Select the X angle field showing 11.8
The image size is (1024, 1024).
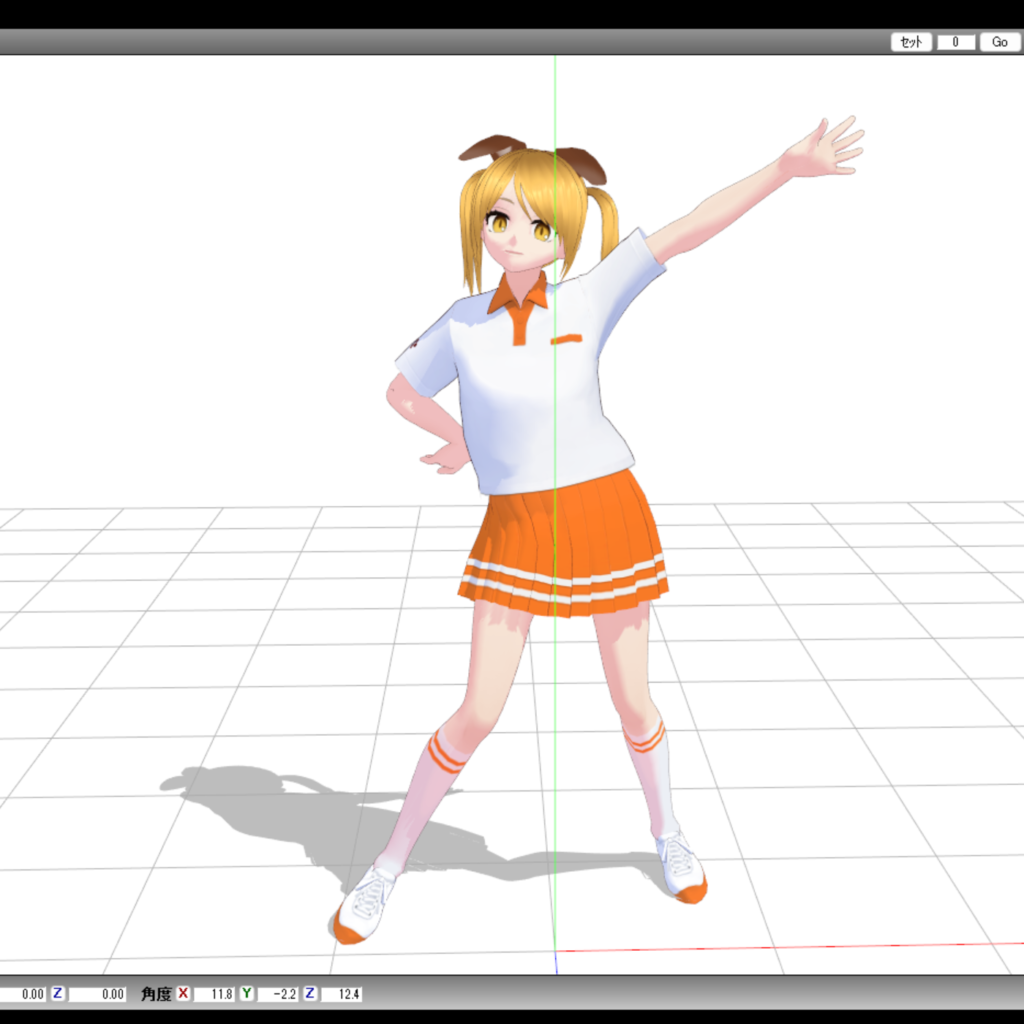pos(214,994)
